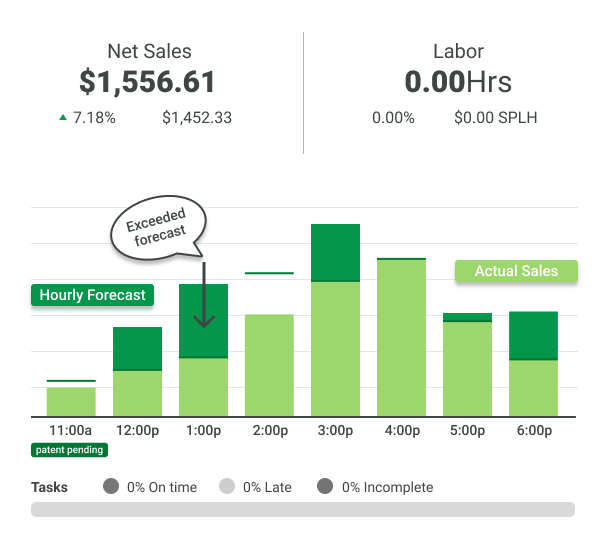606x553 pixels.
Task: Click the $1,556.61 Net Sales total
Action: click(149, 82)
